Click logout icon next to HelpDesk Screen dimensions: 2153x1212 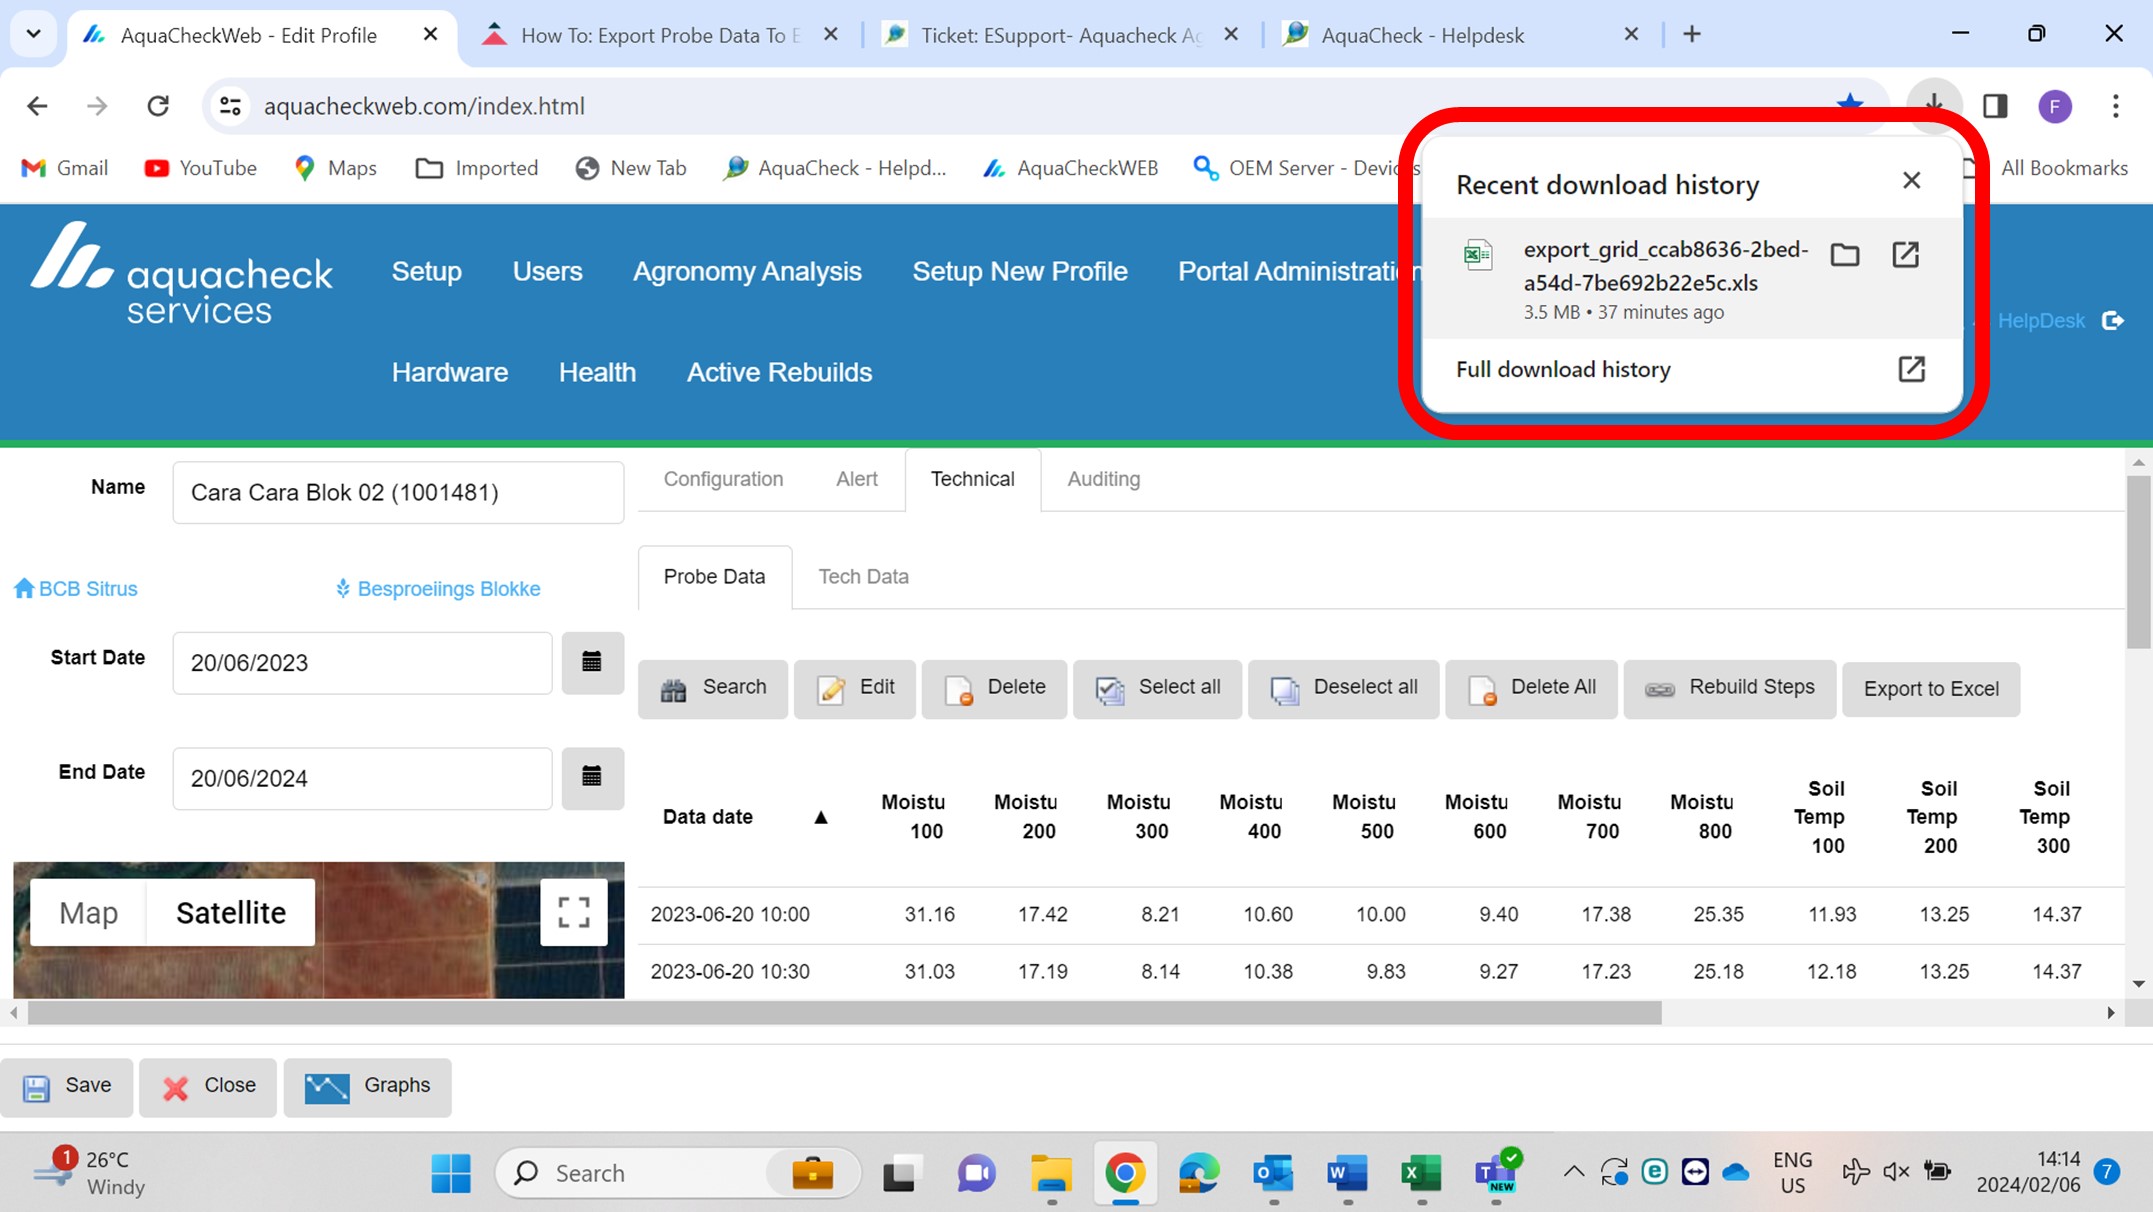coord(2112,321)
